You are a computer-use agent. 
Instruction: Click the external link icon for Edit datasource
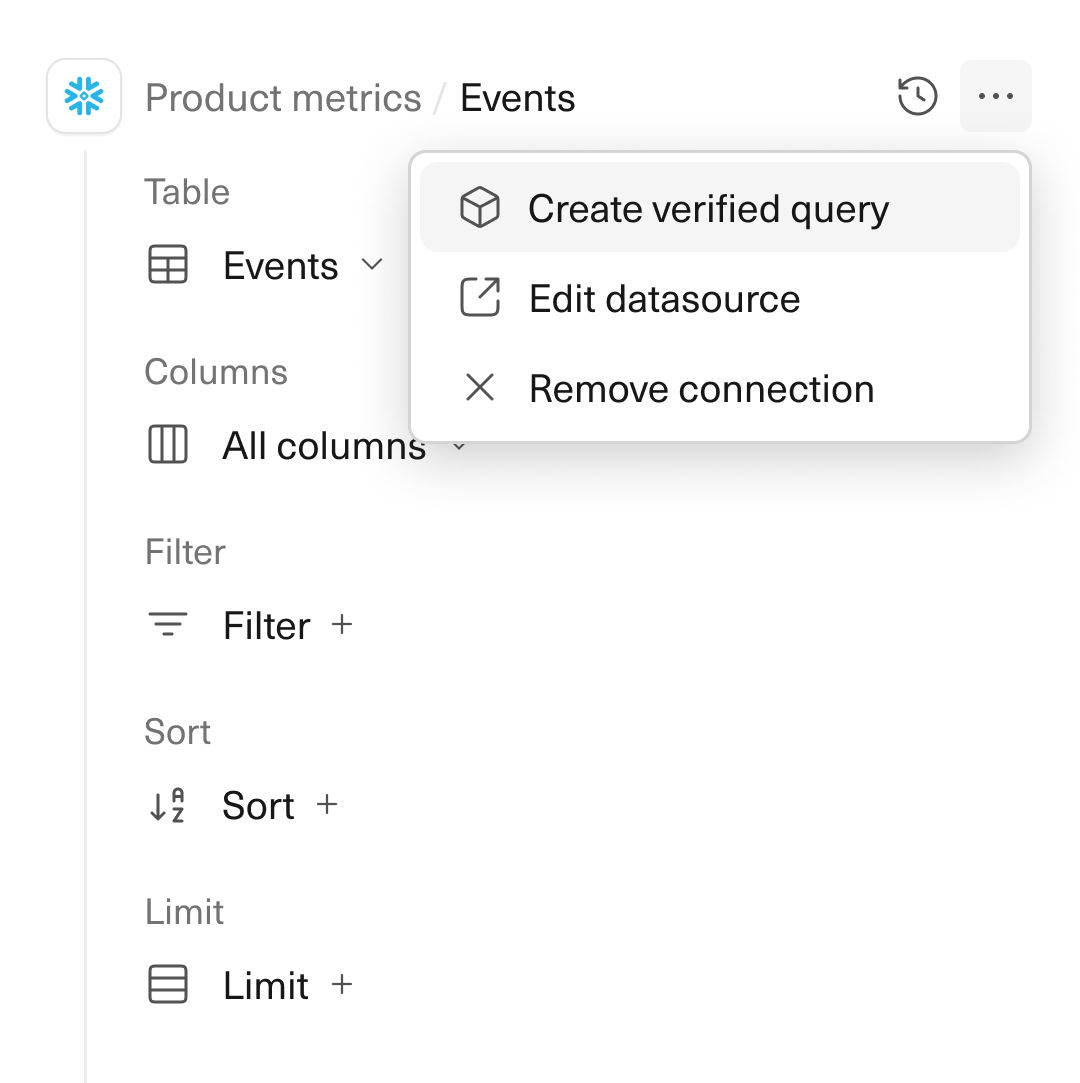click(480, 299)
